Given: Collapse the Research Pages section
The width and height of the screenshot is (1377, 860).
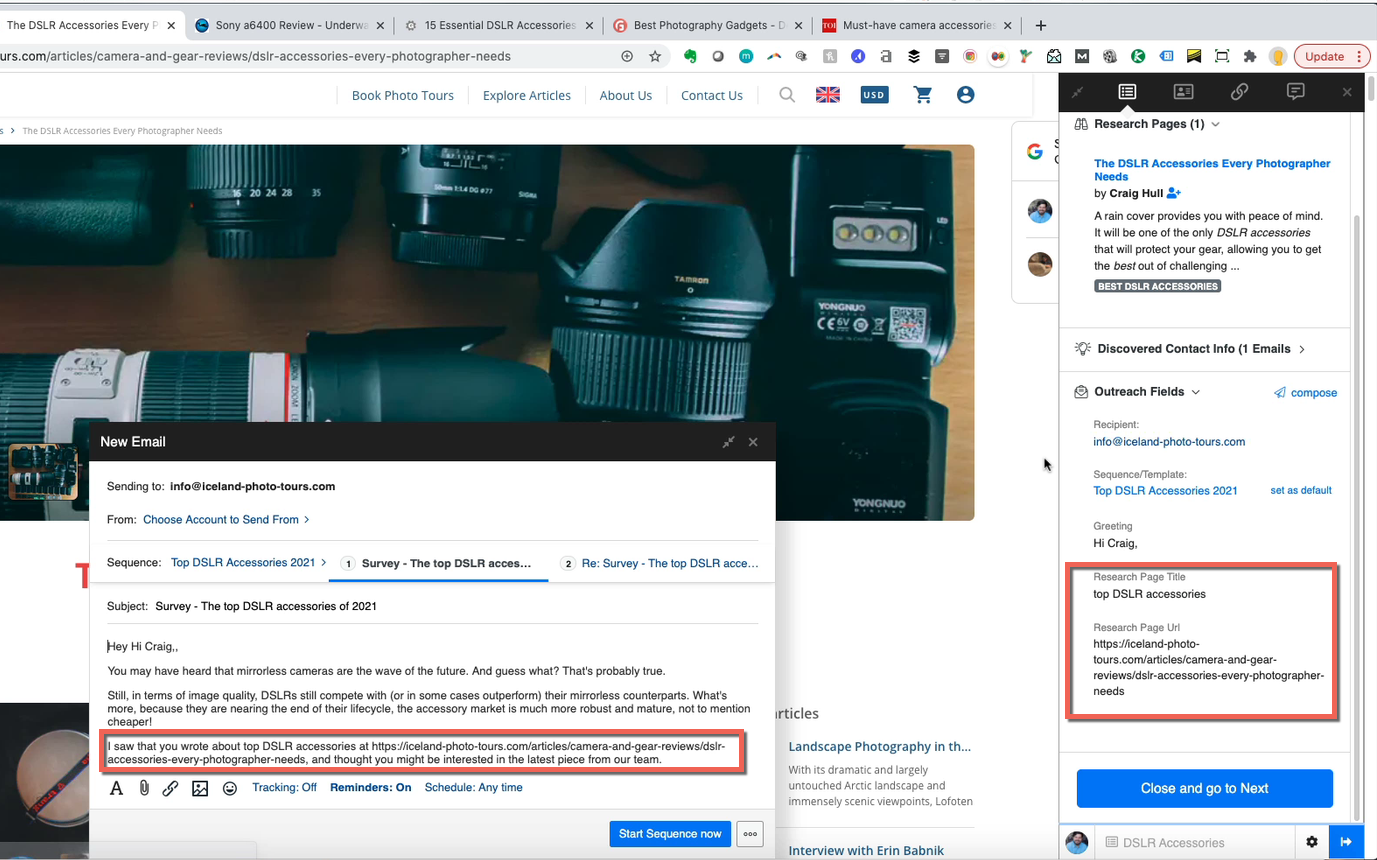Looking at the screenshot, I should (x=1215, y=124).
